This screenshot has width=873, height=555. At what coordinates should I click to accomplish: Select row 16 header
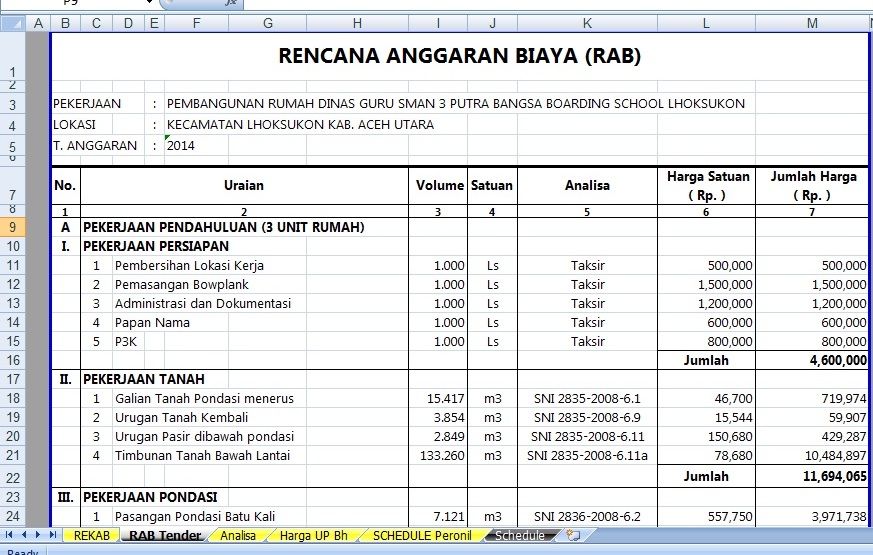coord(13,360)
